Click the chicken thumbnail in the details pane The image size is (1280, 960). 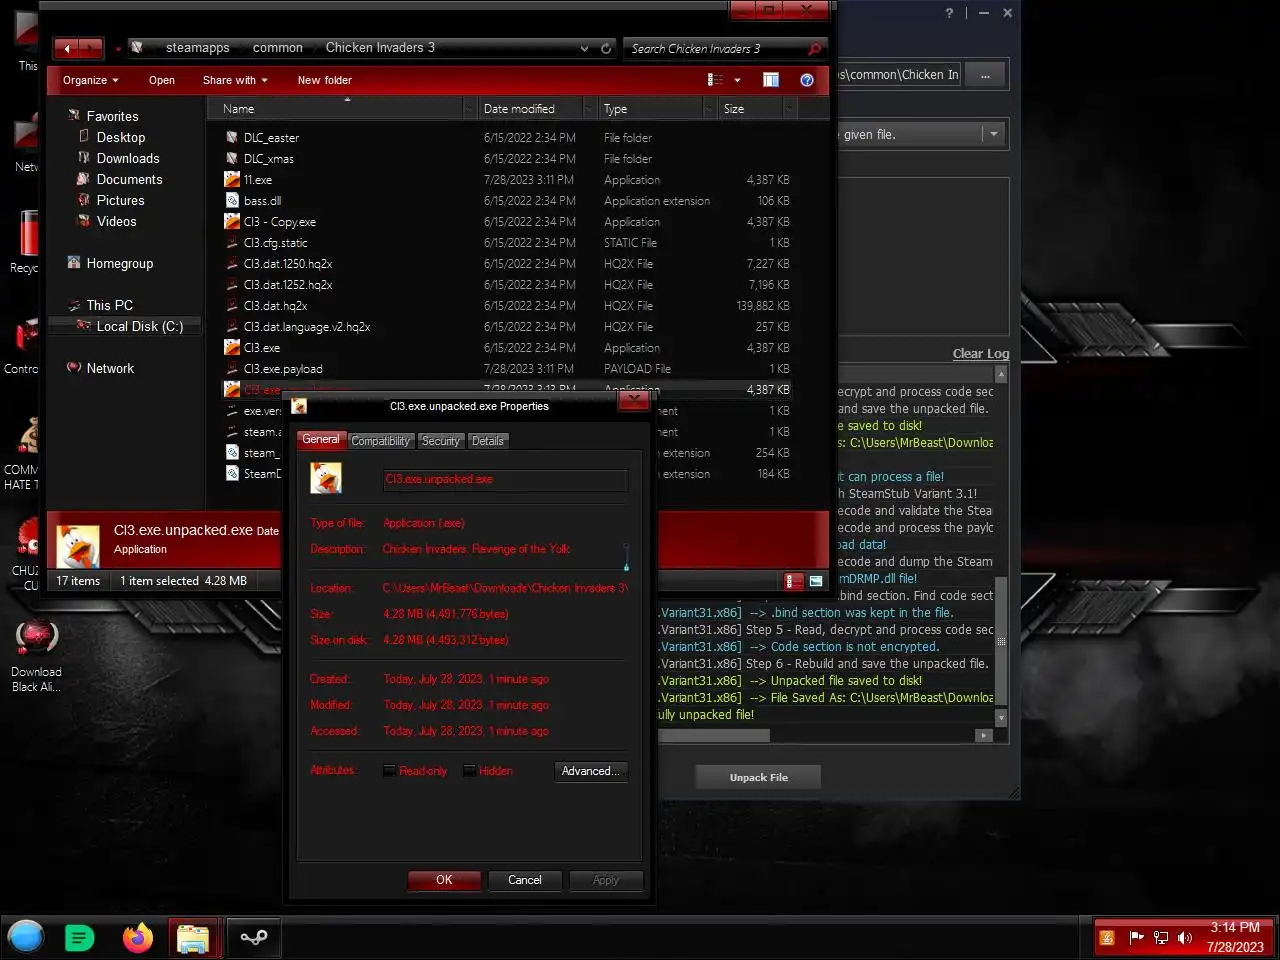78,546
